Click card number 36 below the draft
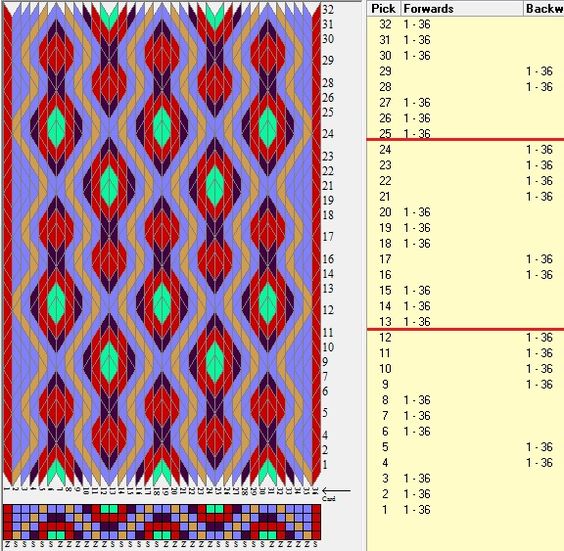This screenshot has height=551, width=564. pyautogui.click(x=316, y=491)
